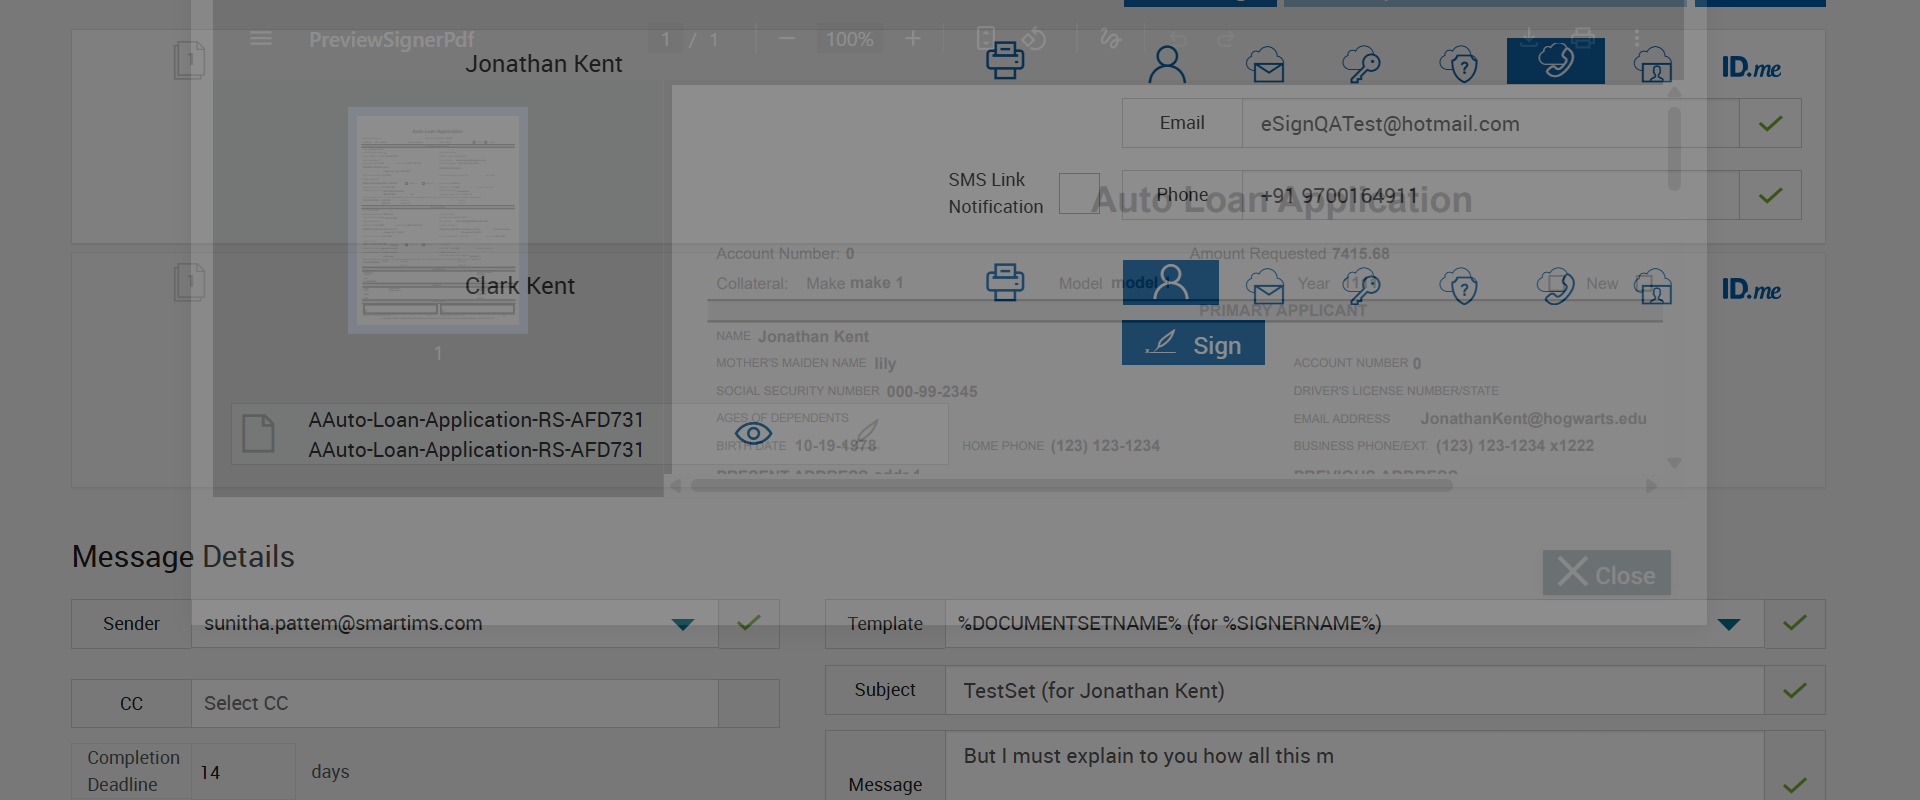The height and width of the screenshot is (800, 1920).
Task: Click the Sign button
Action: (1193, 343)
